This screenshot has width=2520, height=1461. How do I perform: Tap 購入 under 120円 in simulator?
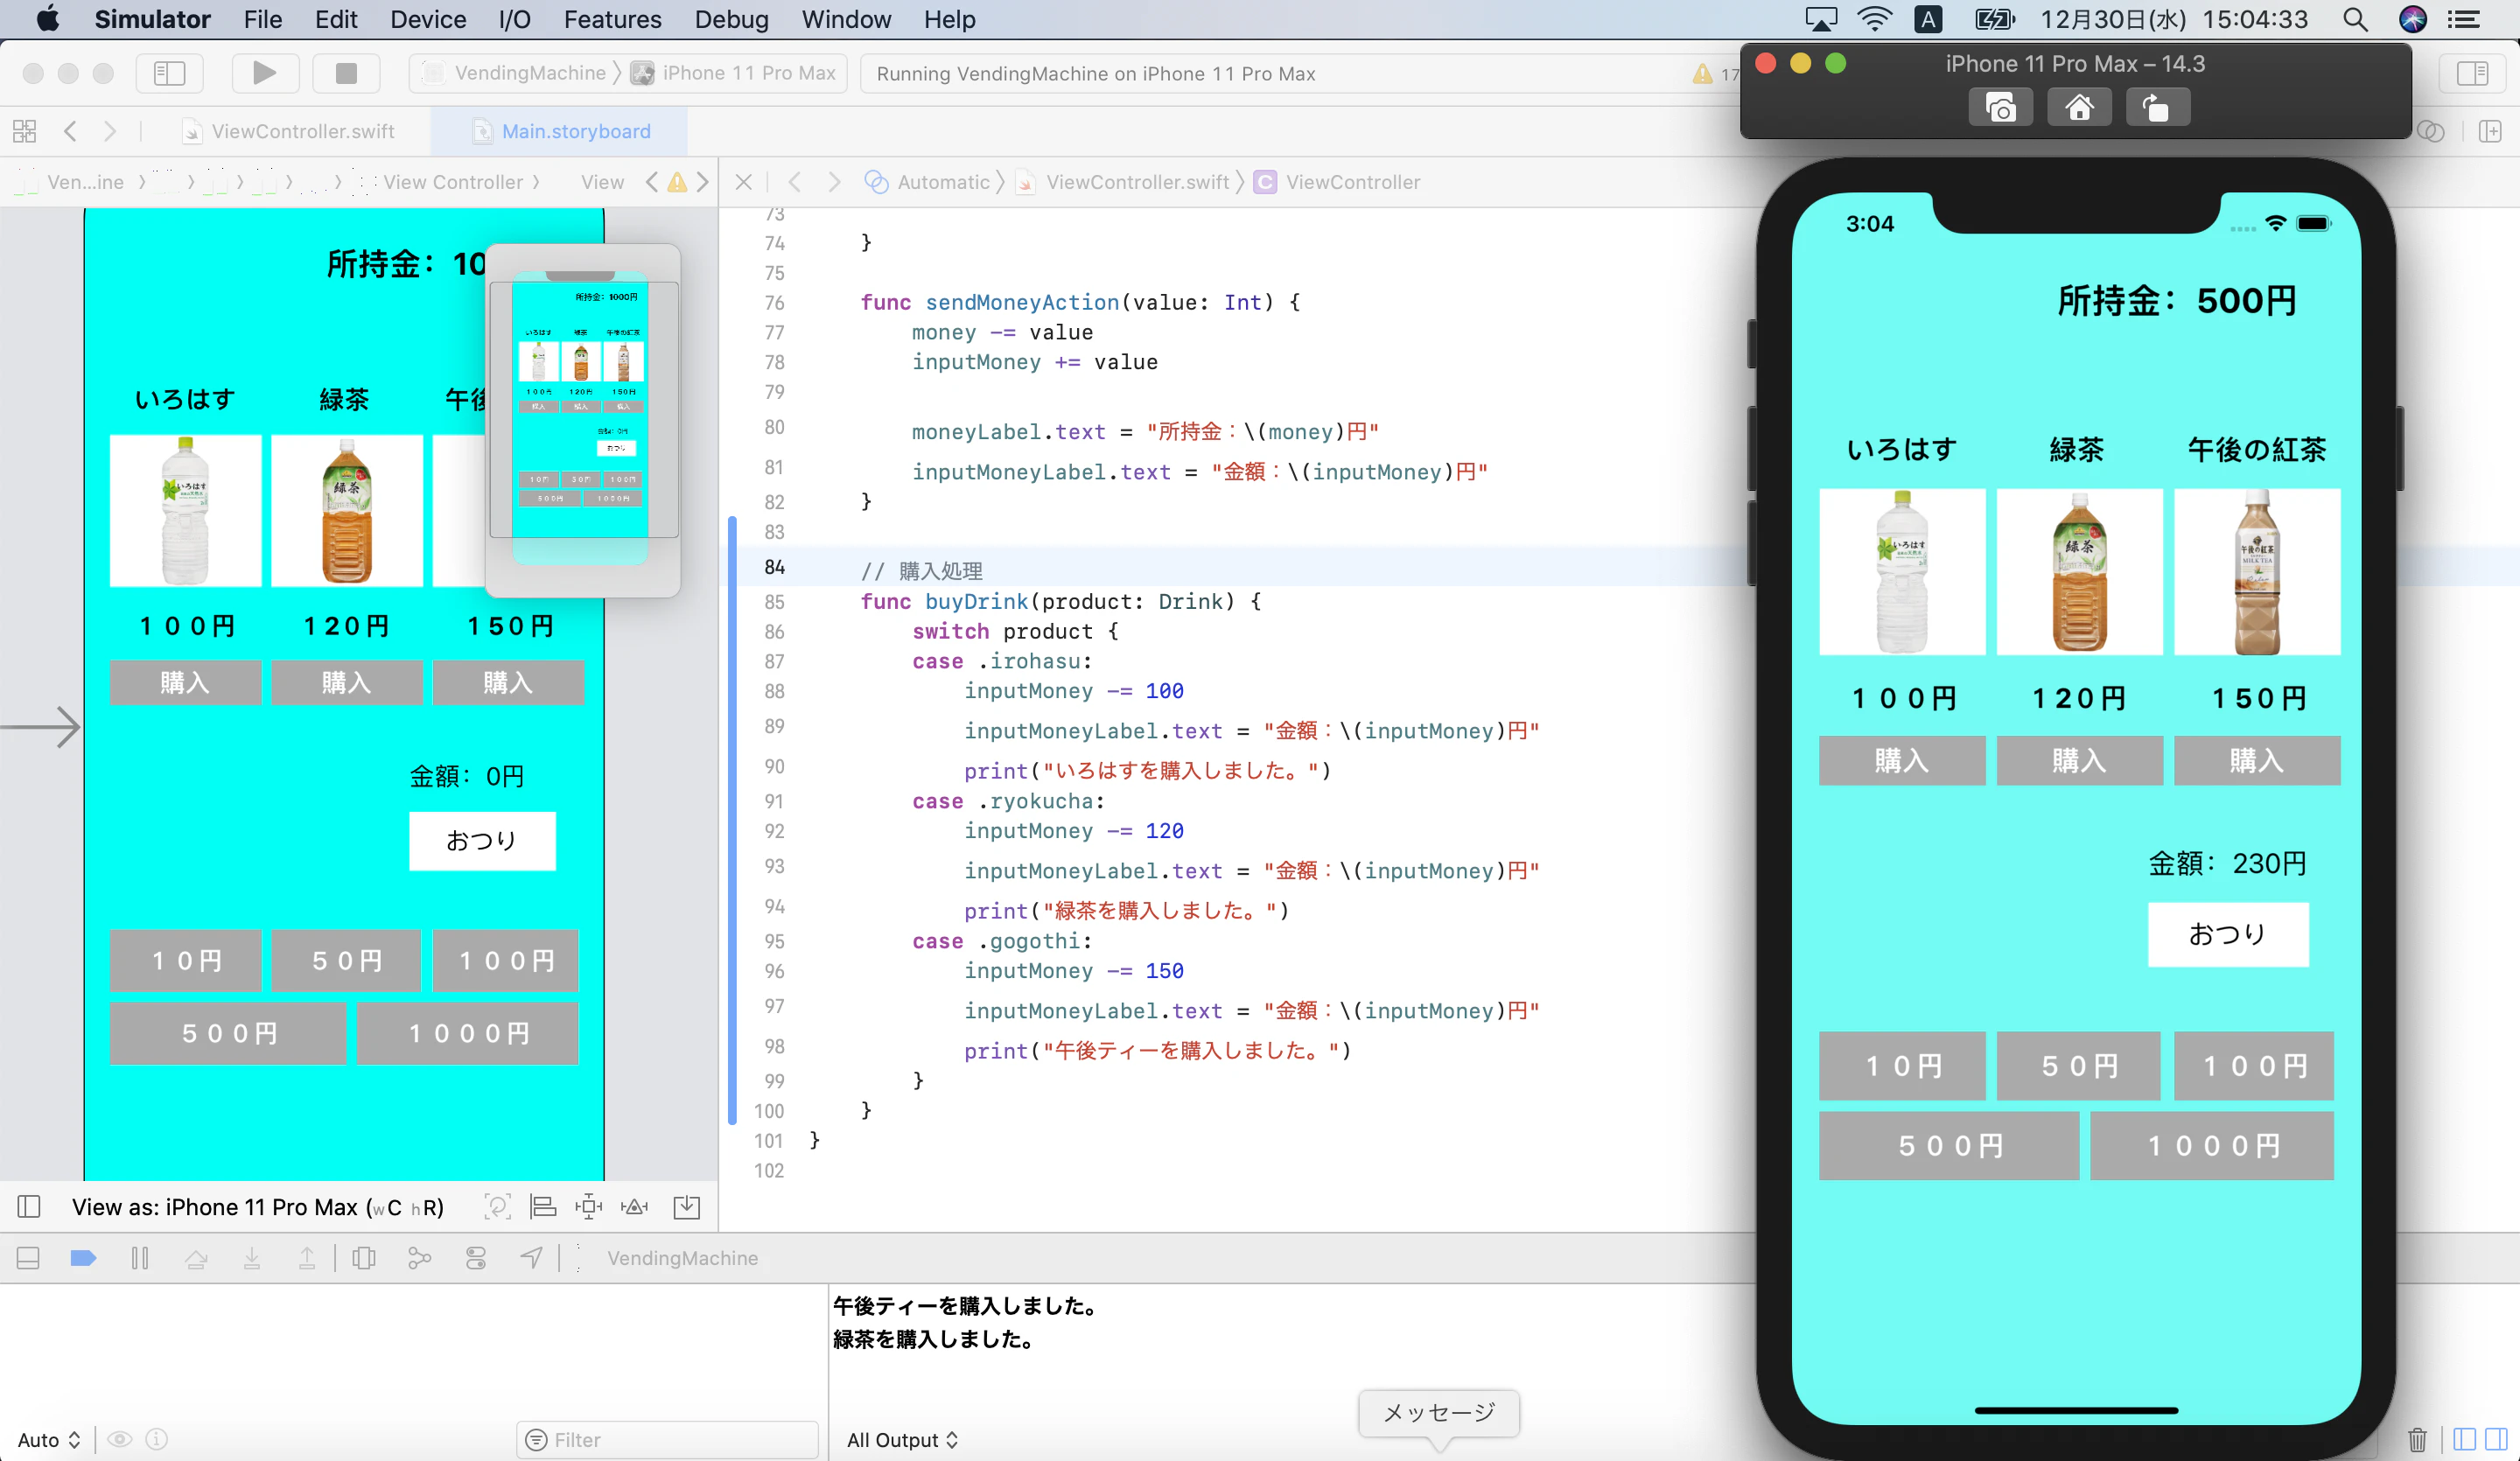pyautogui.click(x=2079, y=760)
